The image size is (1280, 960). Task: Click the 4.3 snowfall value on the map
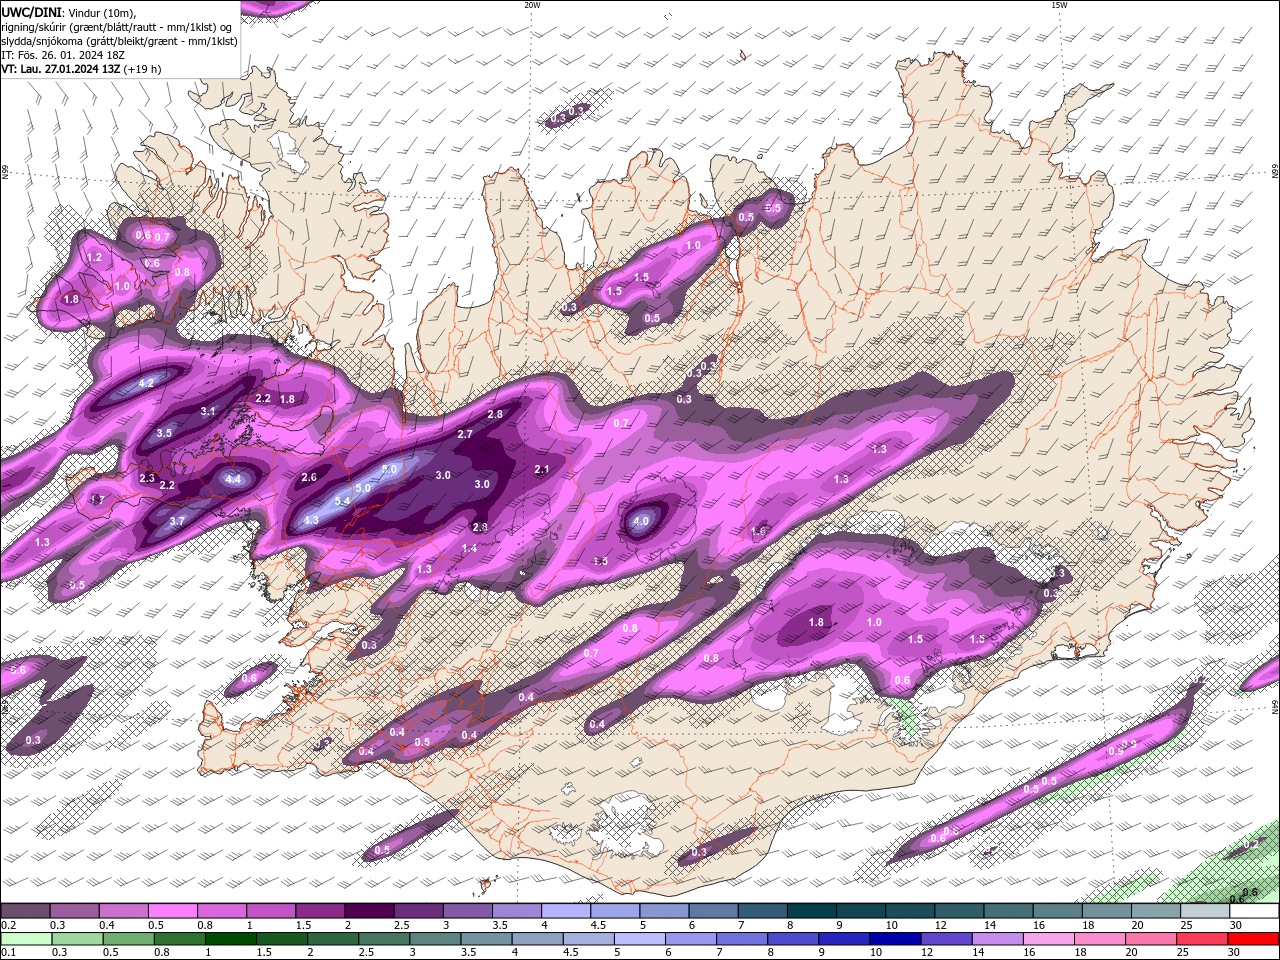(311, 520)
